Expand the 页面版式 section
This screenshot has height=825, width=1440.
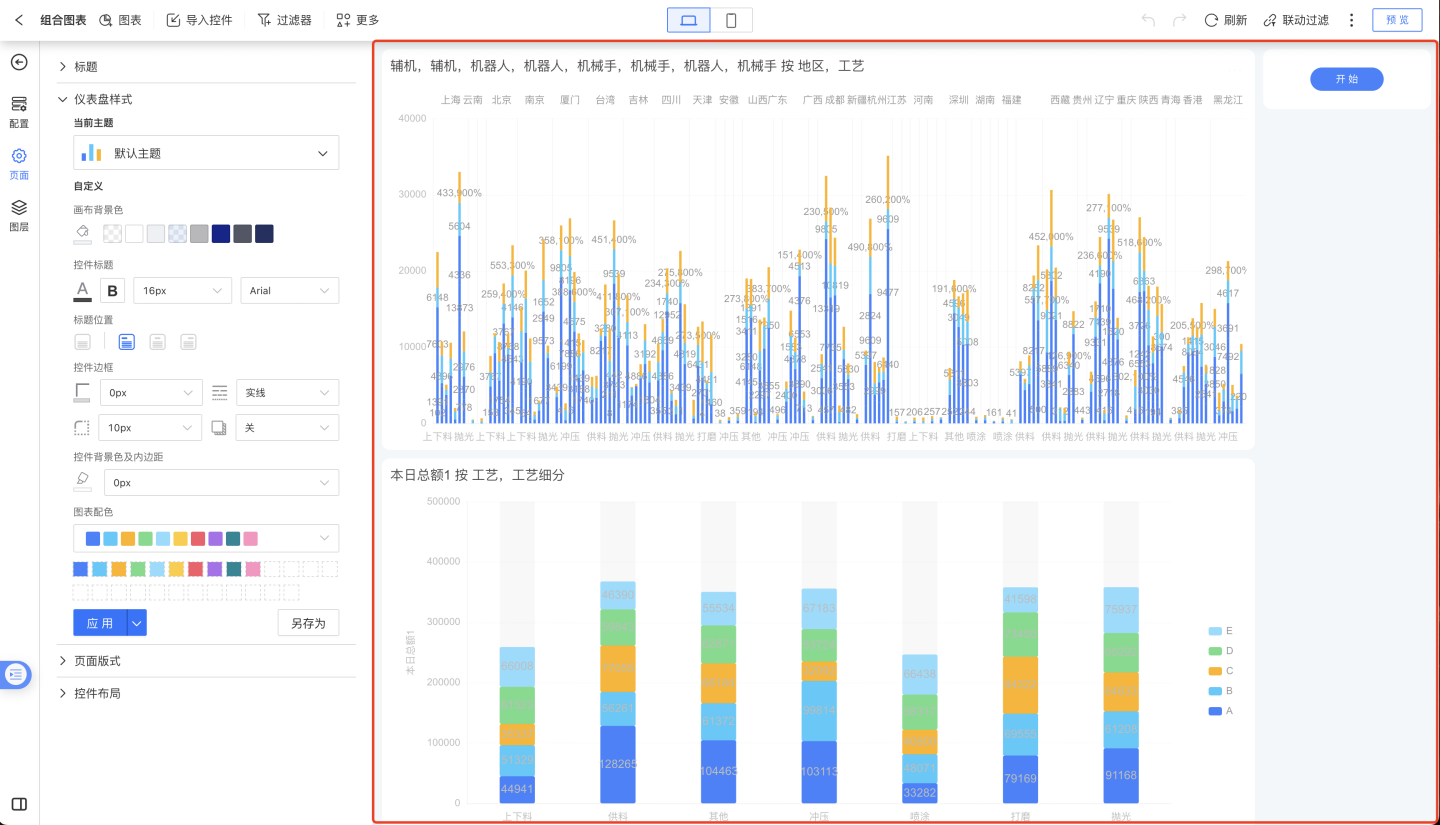coord(97,661)
